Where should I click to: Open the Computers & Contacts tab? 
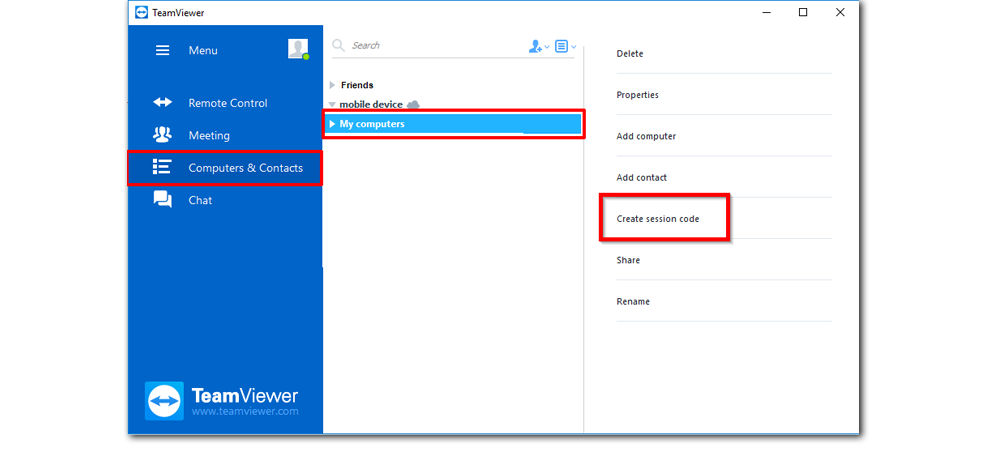coord(225,168)
